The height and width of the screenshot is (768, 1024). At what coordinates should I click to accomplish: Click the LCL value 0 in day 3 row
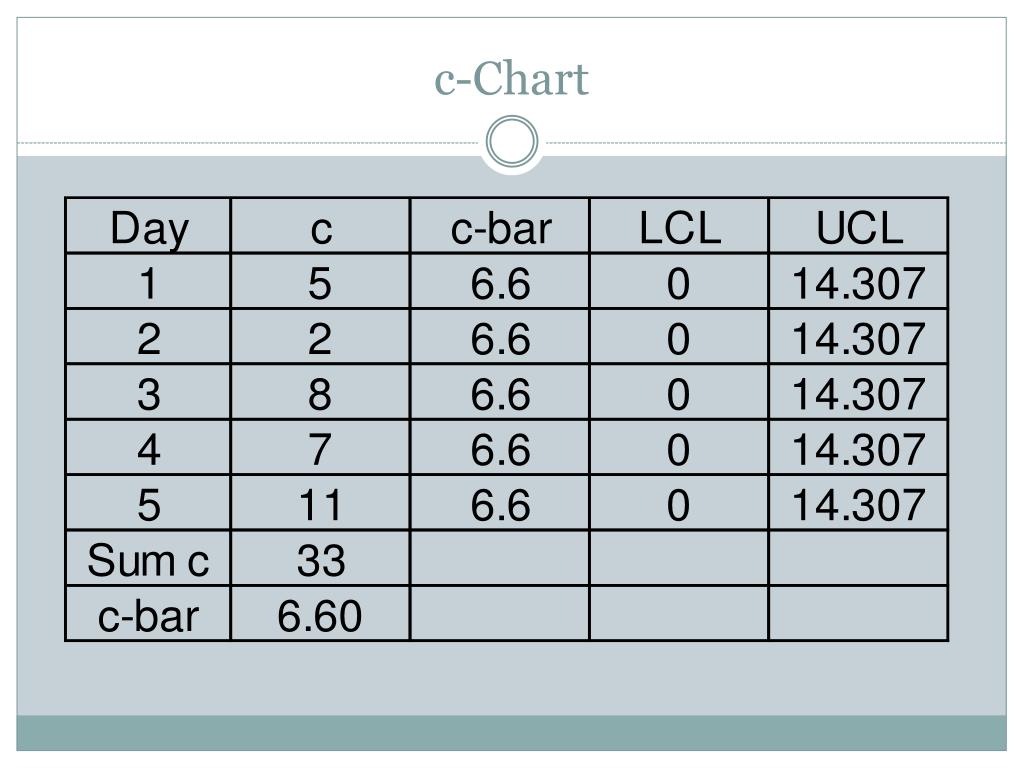tap(679, 392)
